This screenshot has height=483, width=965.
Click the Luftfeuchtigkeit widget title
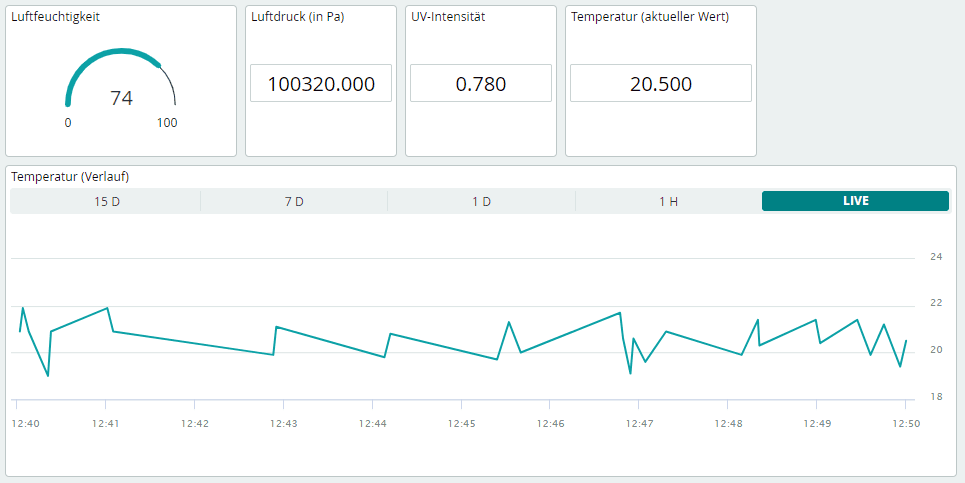point(55,18)
